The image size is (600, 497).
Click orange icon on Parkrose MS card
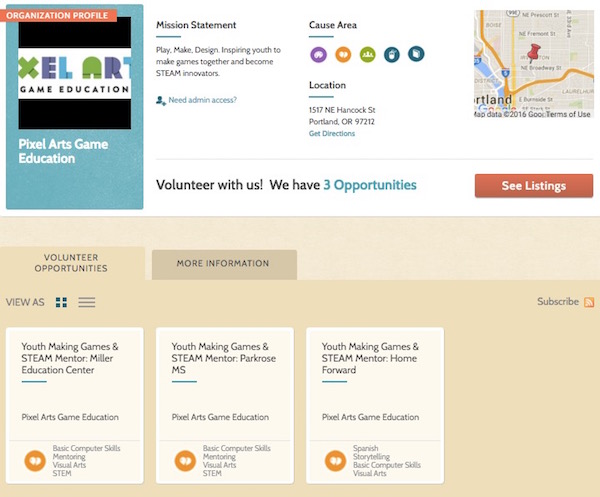185,461
